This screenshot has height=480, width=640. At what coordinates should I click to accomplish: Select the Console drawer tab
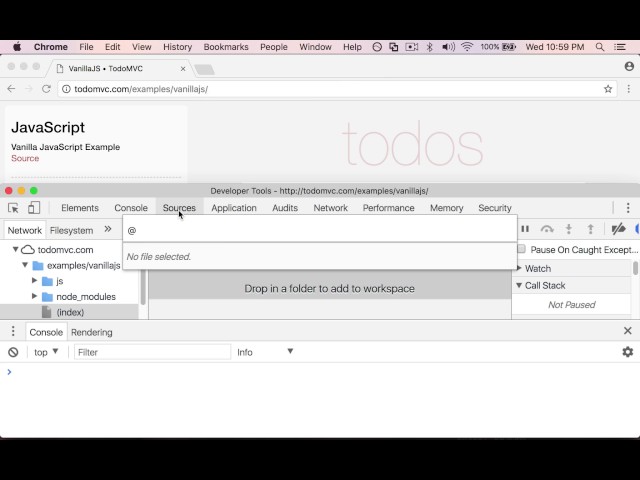click(46, 332)
